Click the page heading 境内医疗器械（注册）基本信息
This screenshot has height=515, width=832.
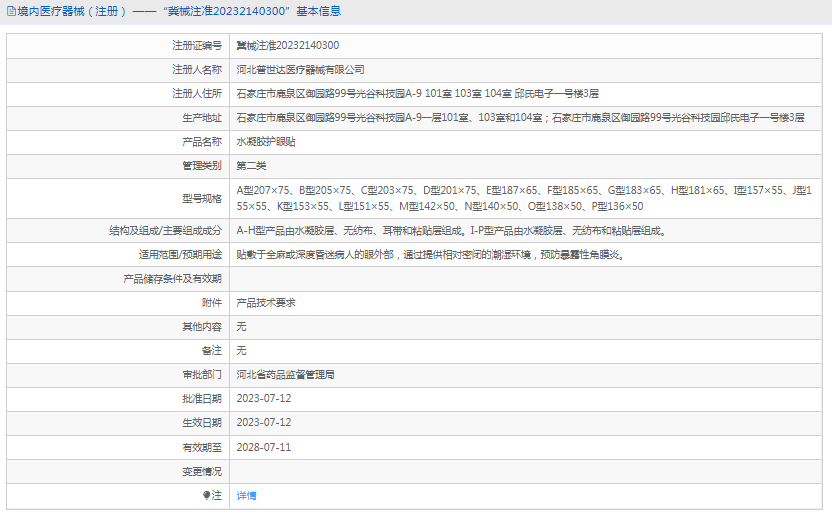coord(178,12)
